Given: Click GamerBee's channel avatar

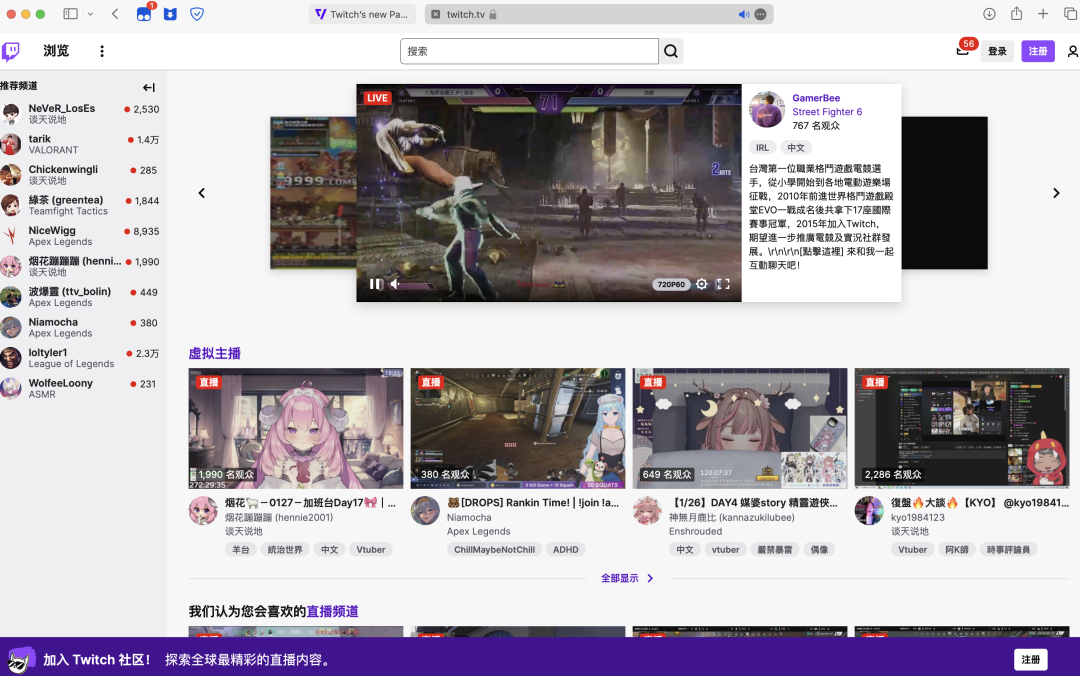Looking at the screenshot, I should tap(766, 110).
